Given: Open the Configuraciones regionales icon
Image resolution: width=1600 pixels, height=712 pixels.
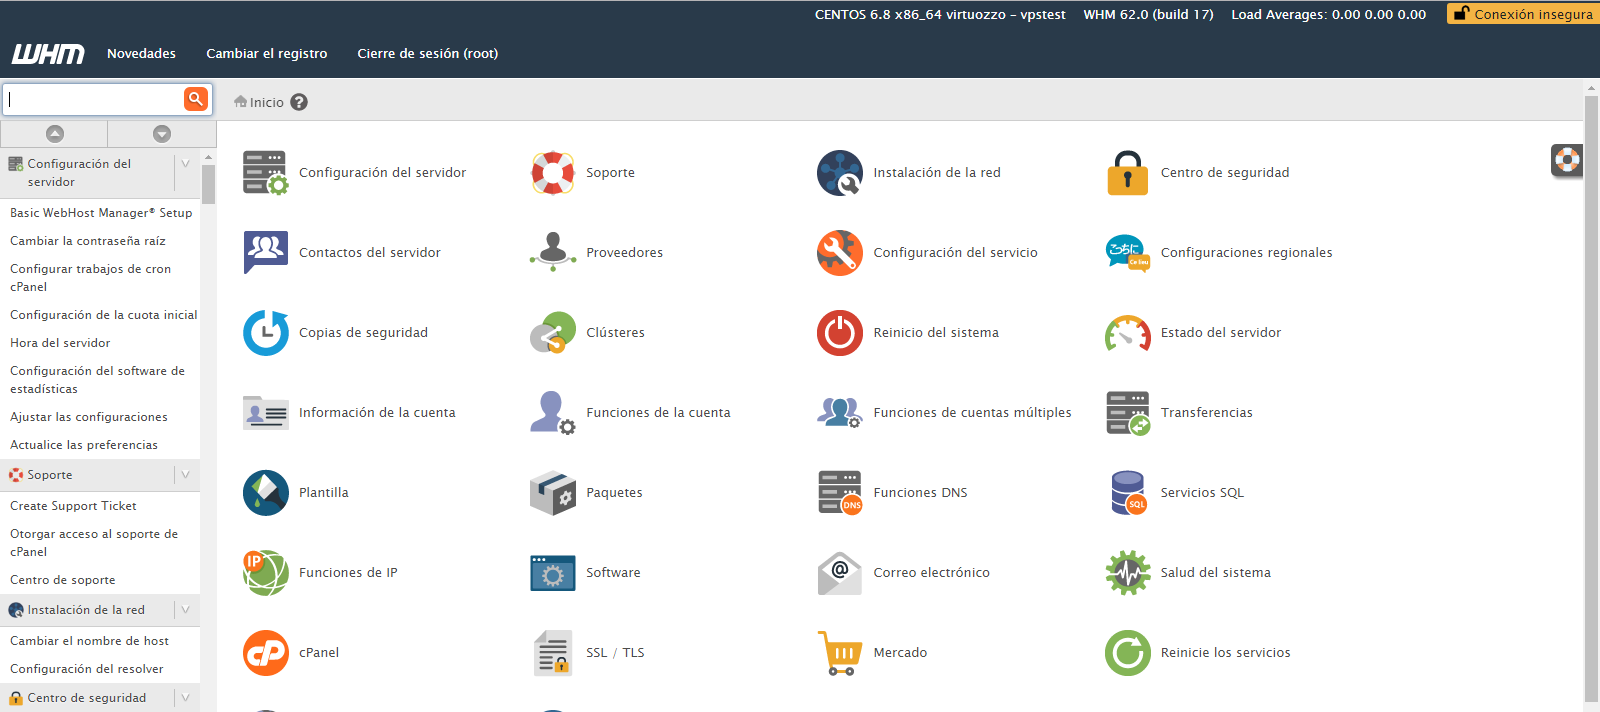Looking at the screenshot, I should click(1128, 253).
